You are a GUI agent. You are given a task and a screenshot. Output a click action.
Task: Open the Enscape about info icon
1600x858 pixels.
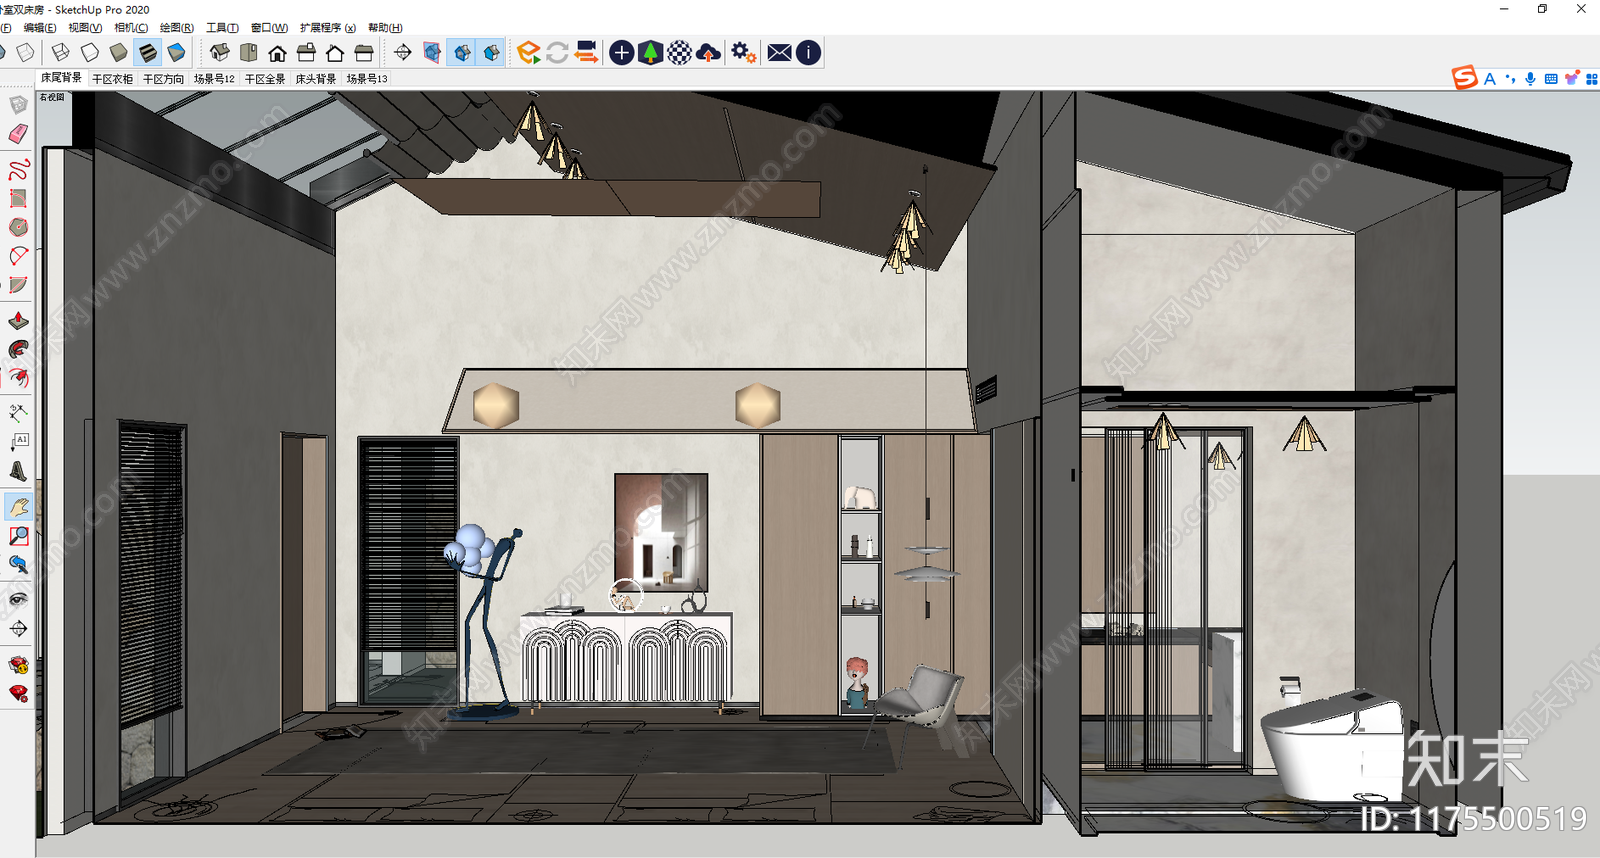pyautogui.click(x=809, y=52)
